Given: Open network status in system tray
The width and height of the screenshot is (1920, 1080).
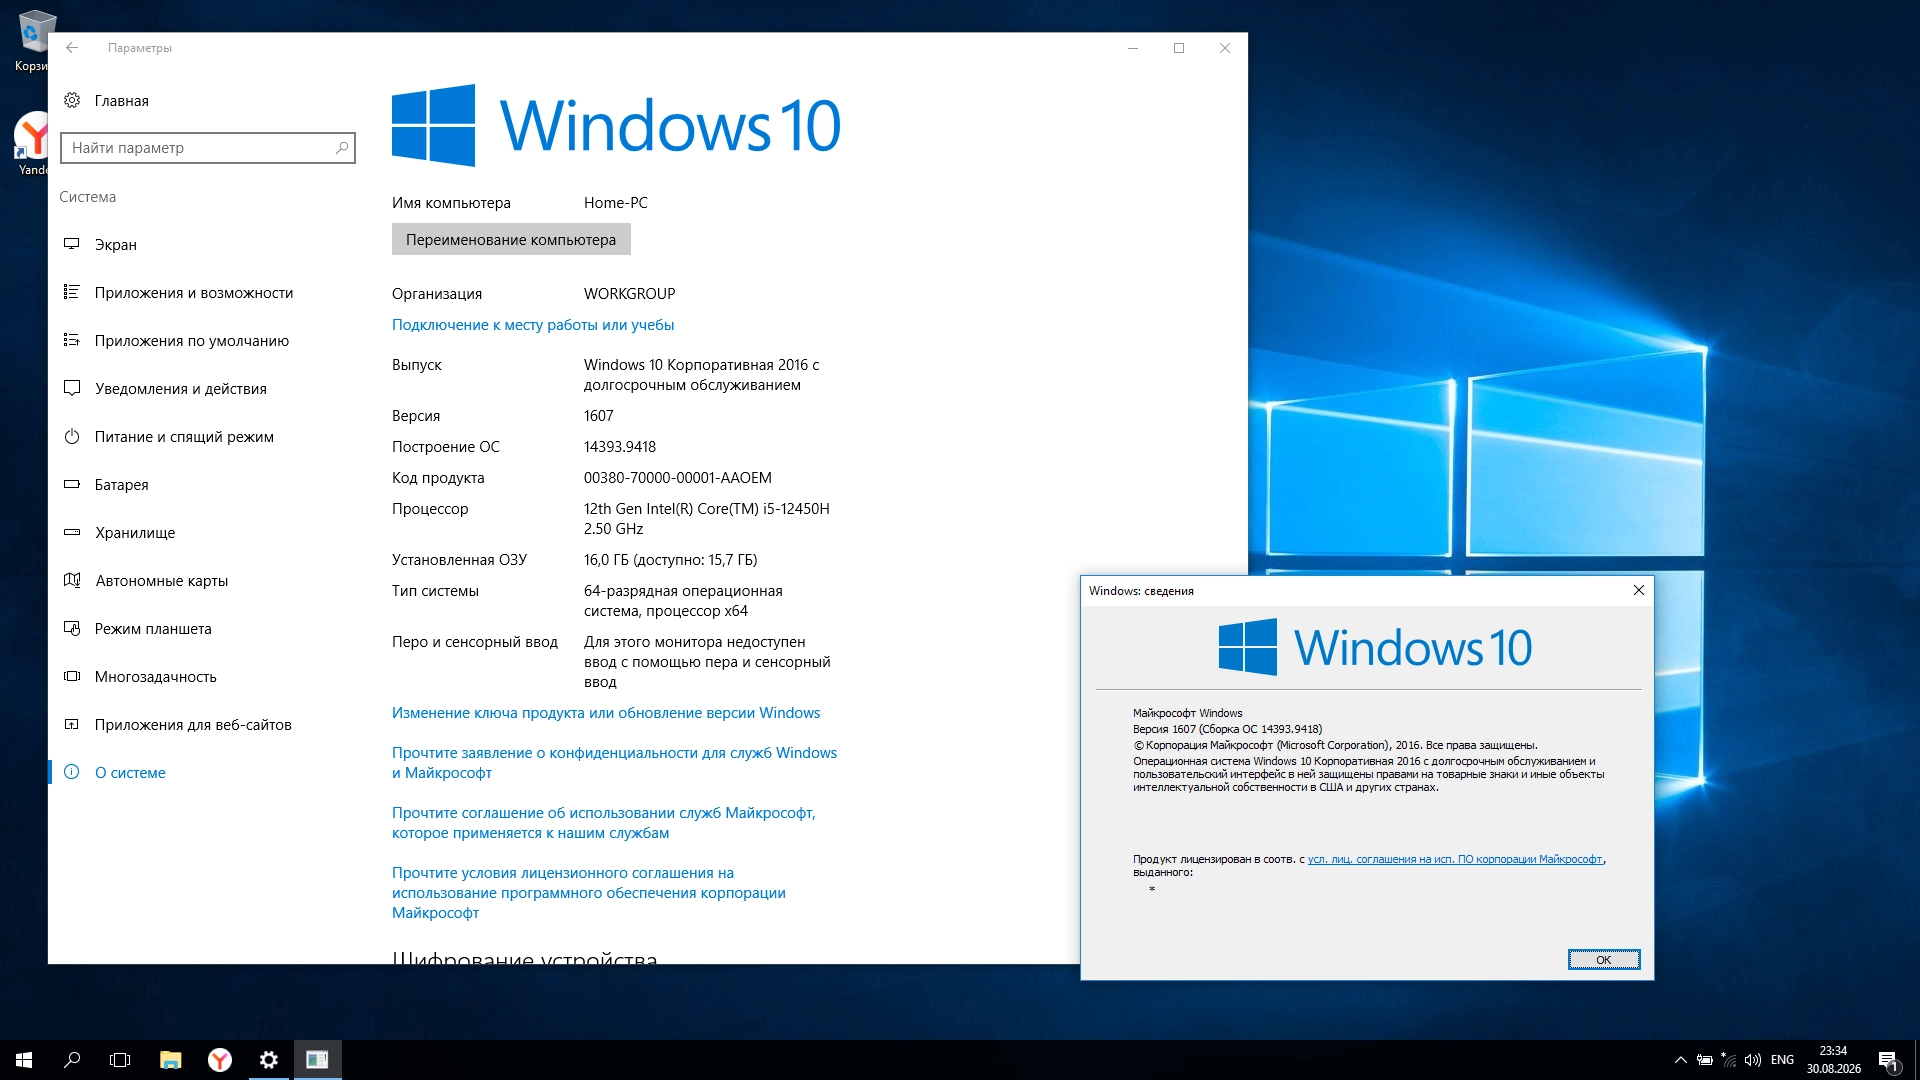Looking at the screenshot, I should (x=1729, y=1060).
